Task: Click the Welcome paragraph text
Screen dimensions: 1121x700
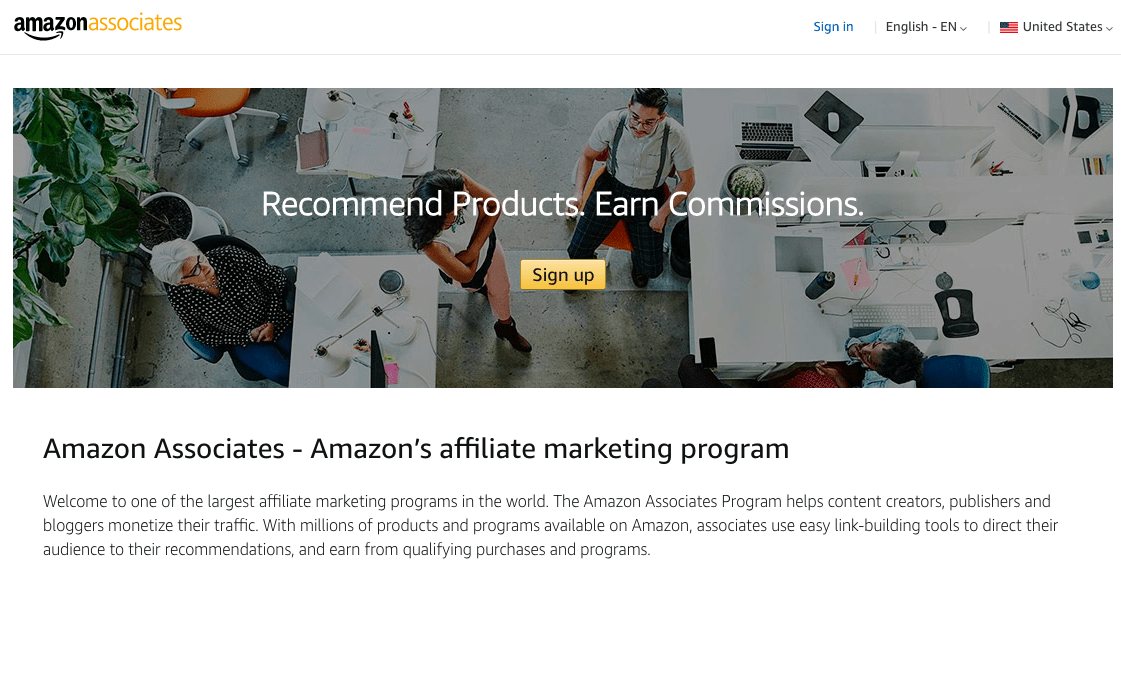Action: (x=550, y=526)
